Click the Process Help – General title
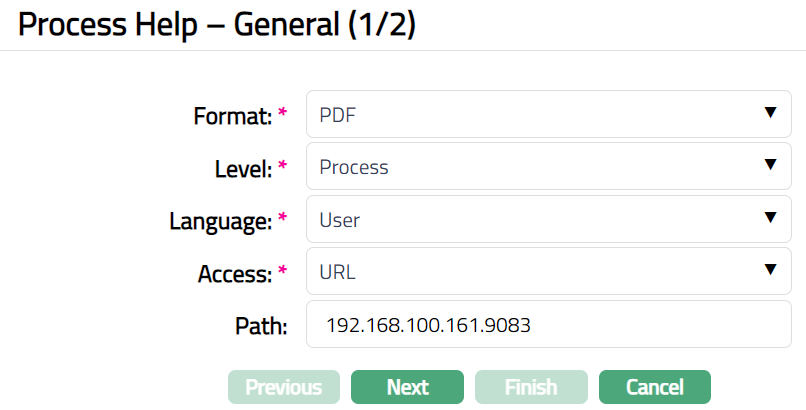 pos(216,25)
